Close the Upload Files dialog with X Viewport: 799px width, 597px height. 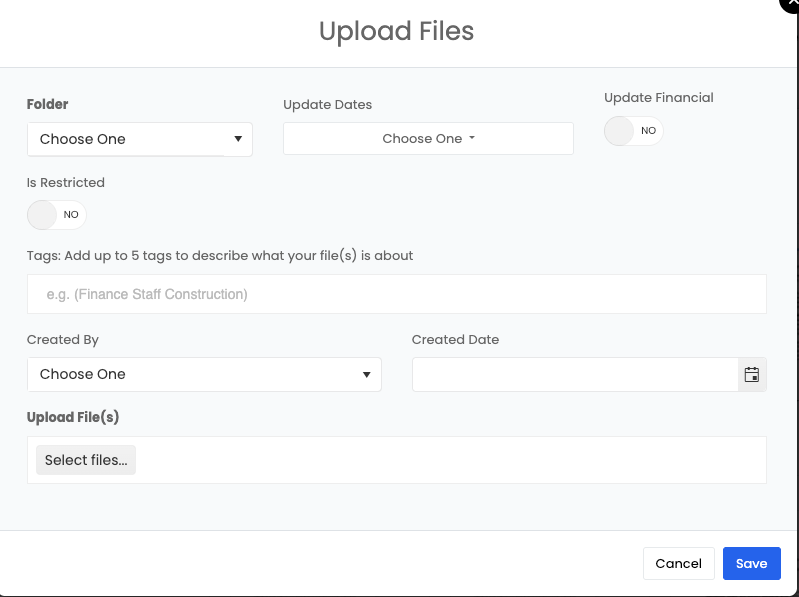791,4
